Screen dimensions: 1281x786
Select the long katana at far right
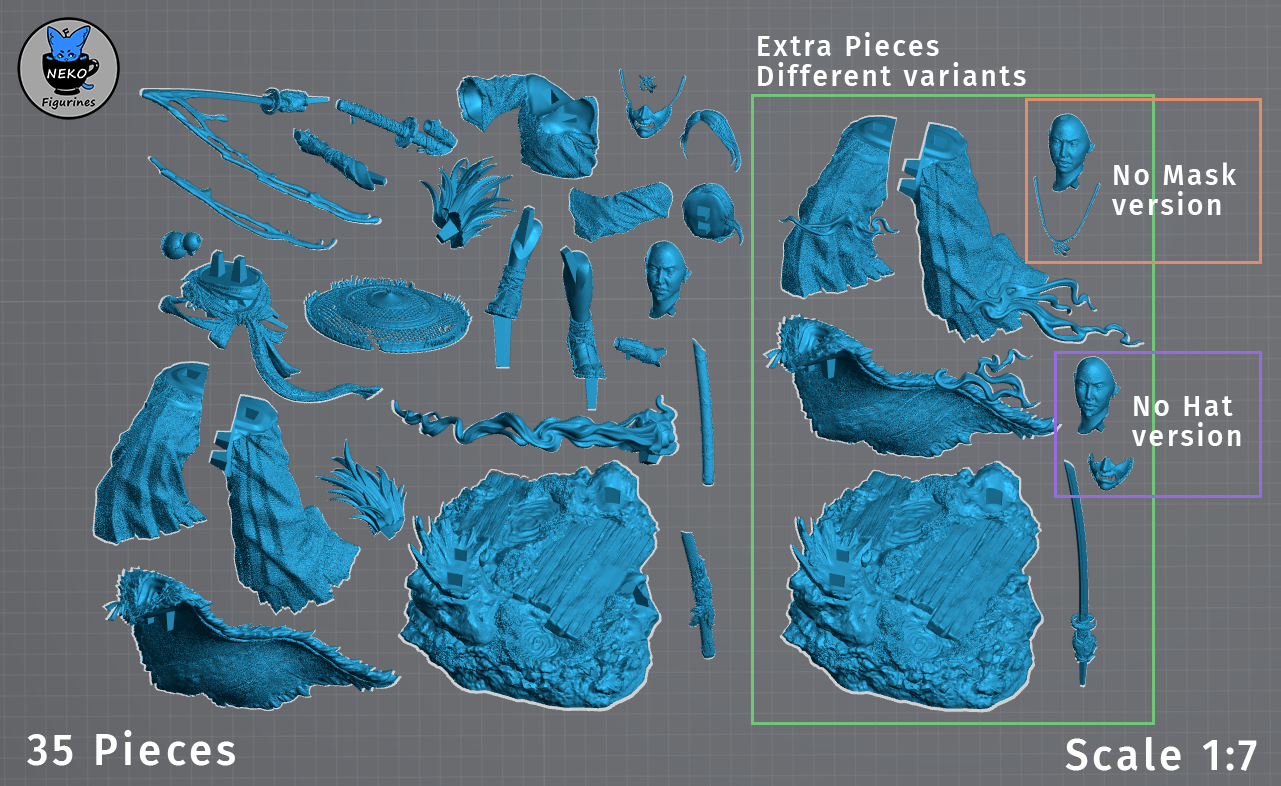(1080, 580)
